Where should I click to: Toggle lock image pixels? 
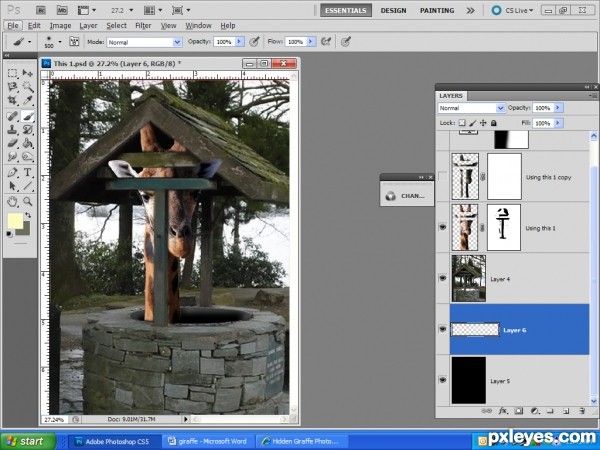(473, 123)
